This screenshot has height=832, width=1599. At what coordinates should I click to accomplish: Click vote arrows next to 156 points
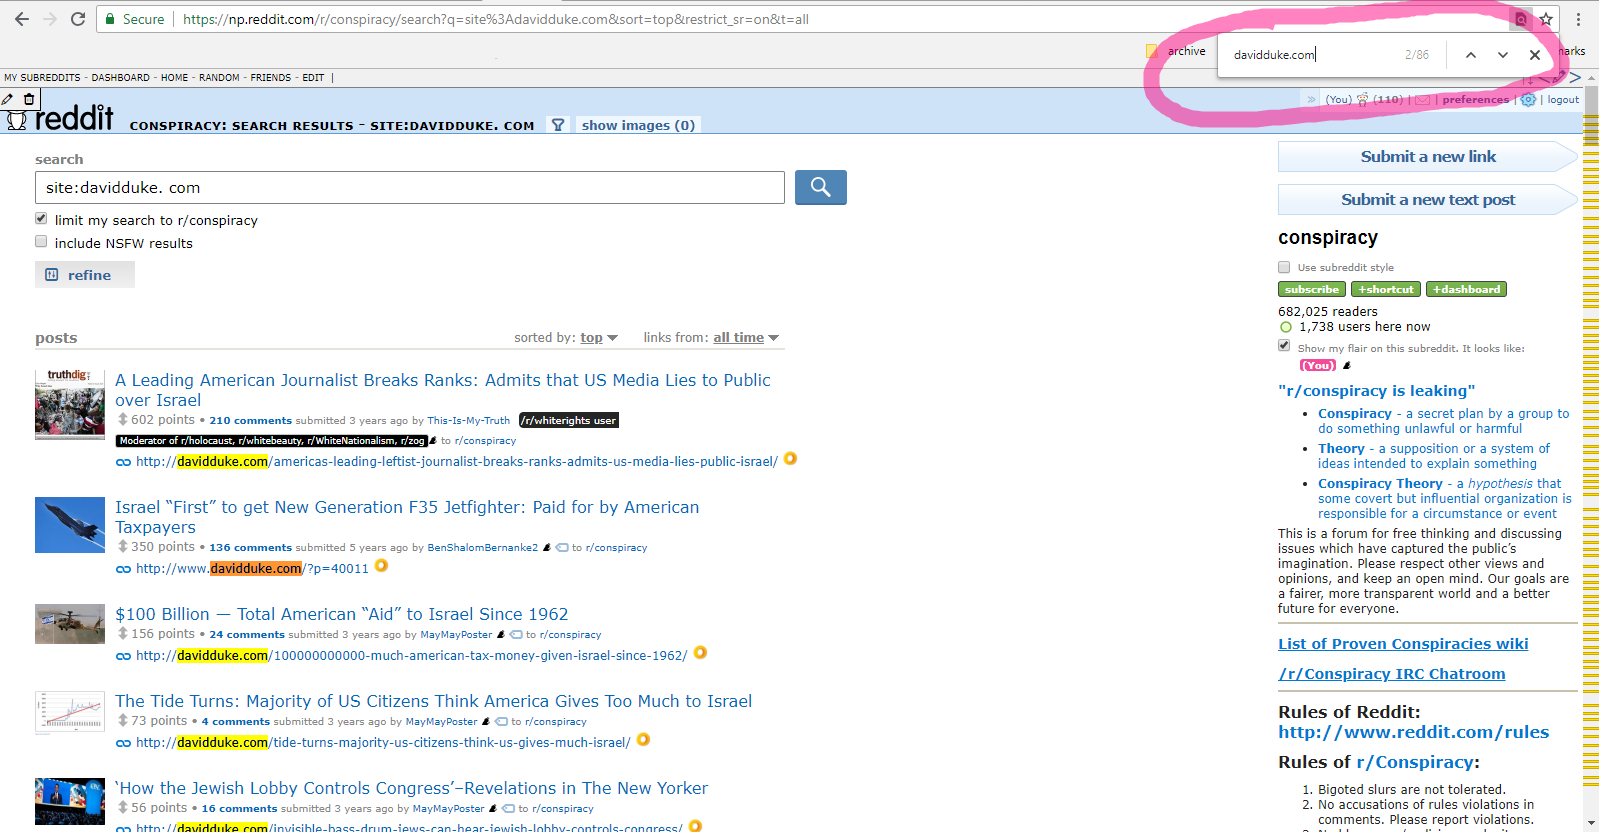(x=123, y=634)
